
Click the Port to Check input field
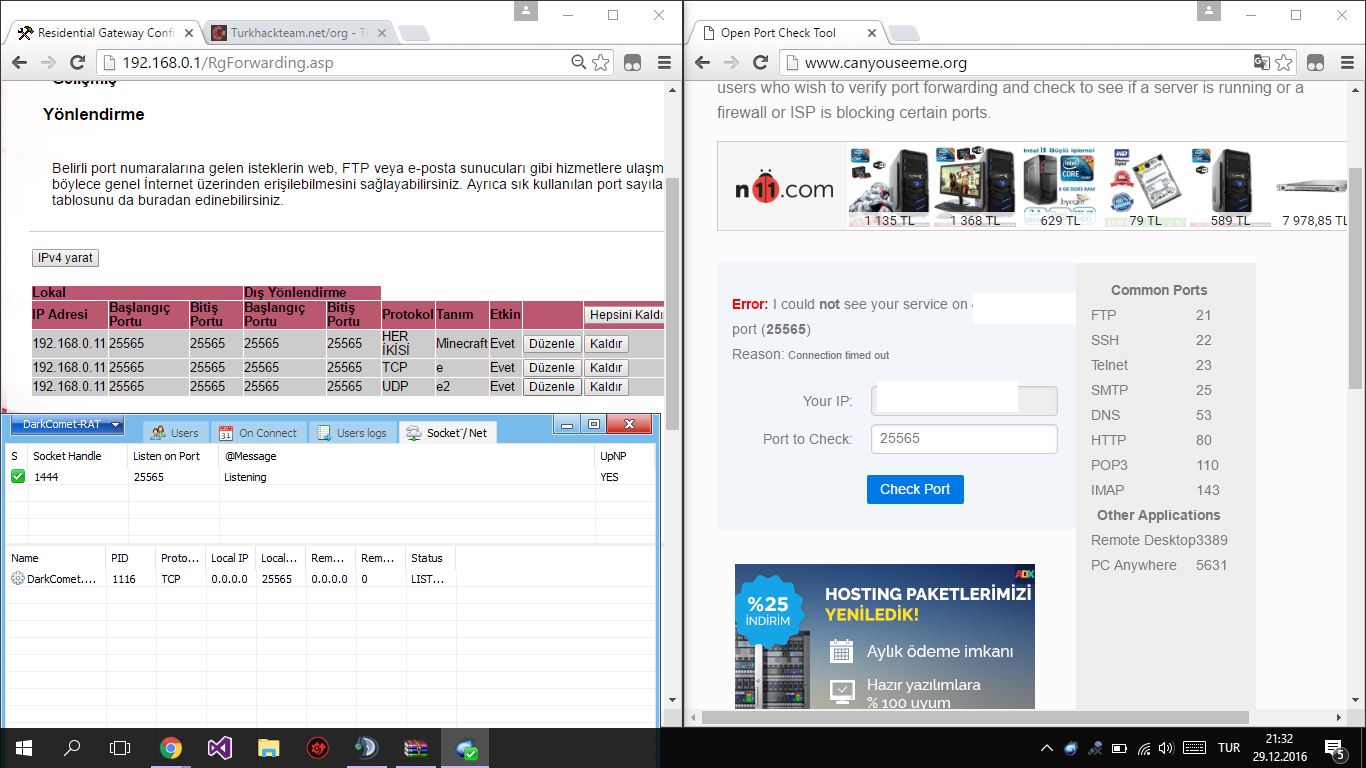pyautogui.click(x=964, y=439)
